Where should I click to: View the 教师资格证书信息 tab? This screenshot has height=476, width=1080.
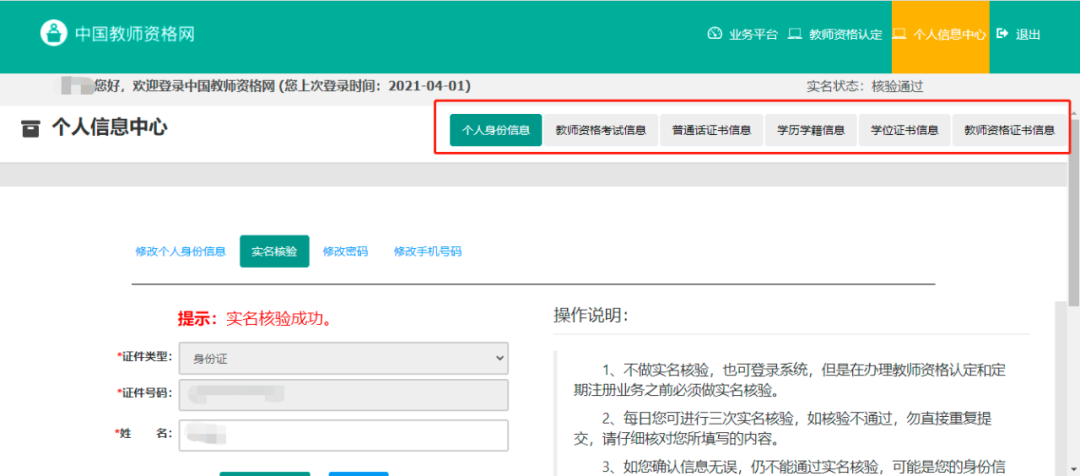point(1008,130)
